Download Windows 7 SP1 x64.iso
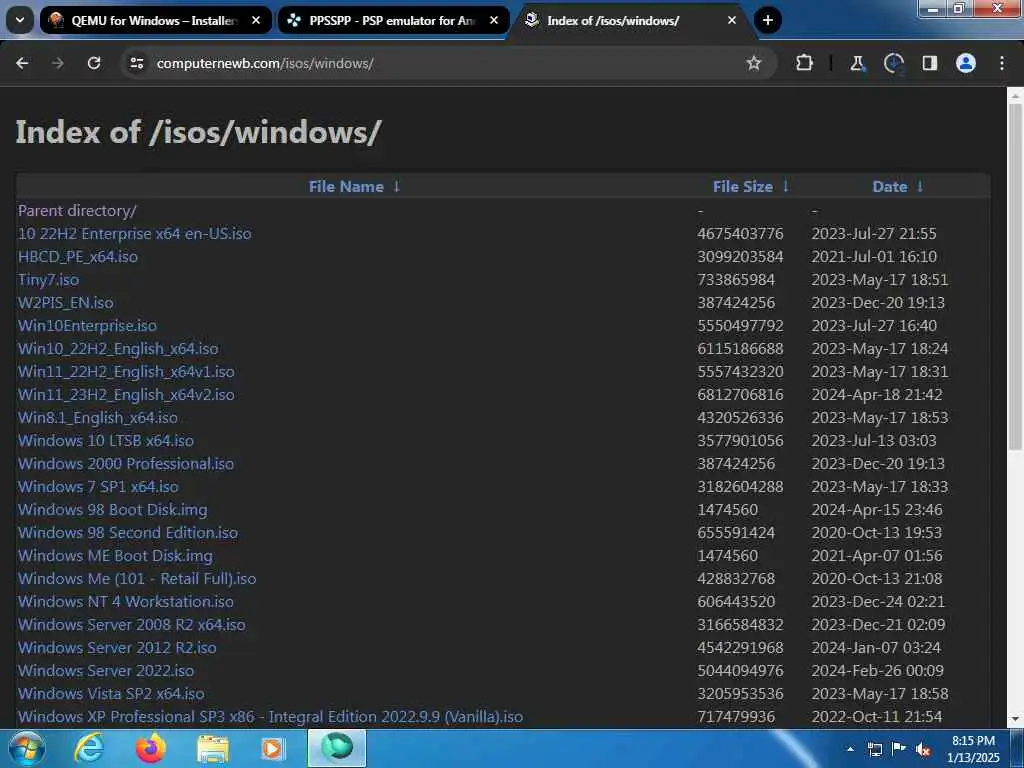 pos(98,487)
